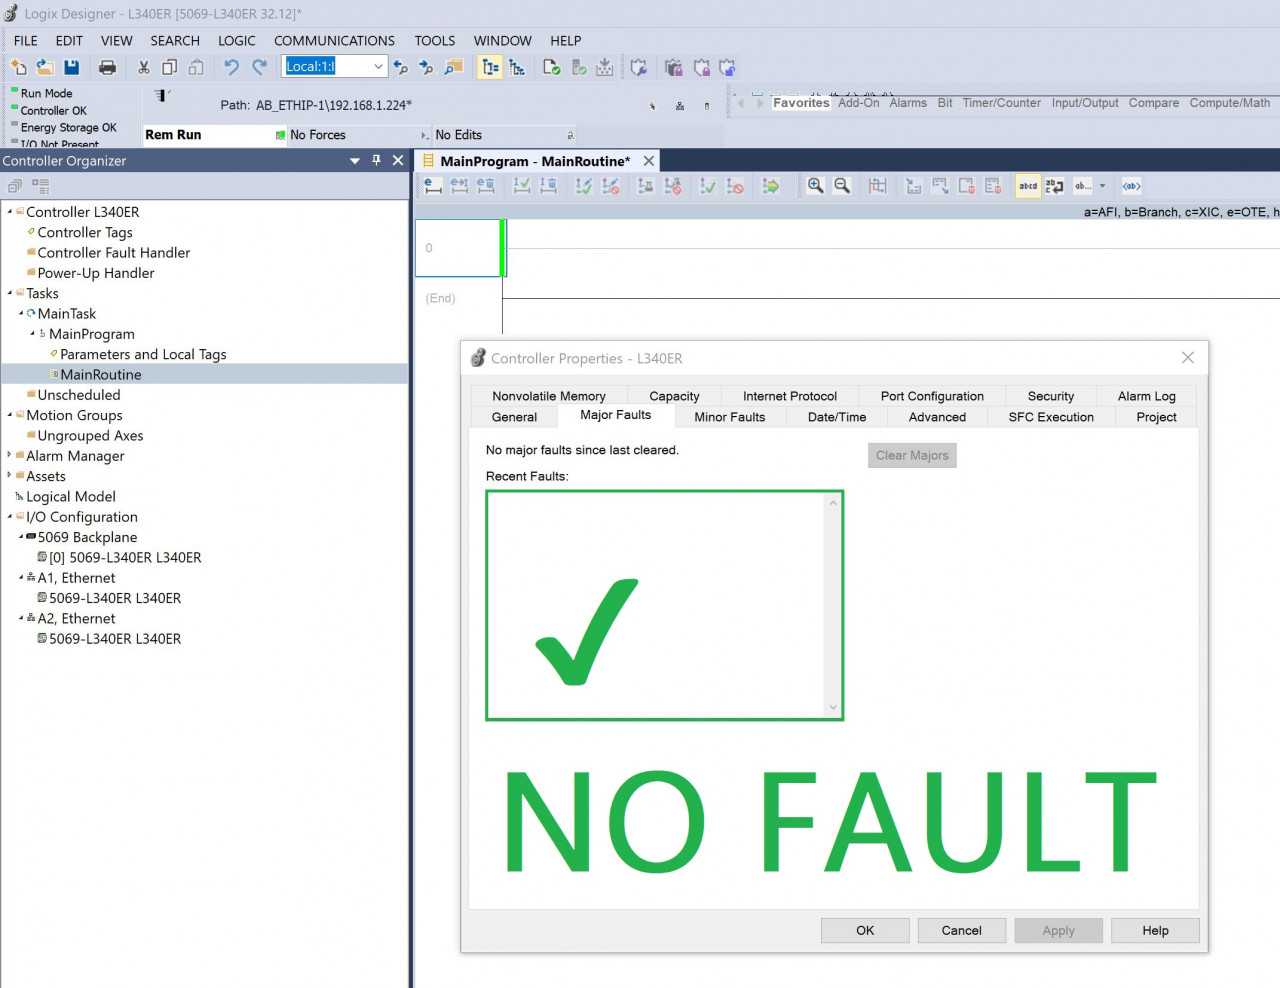Click the controller mode switch icon beside Path
Image resolution: width=1280 pixels, height=988 pixels.
162,96
